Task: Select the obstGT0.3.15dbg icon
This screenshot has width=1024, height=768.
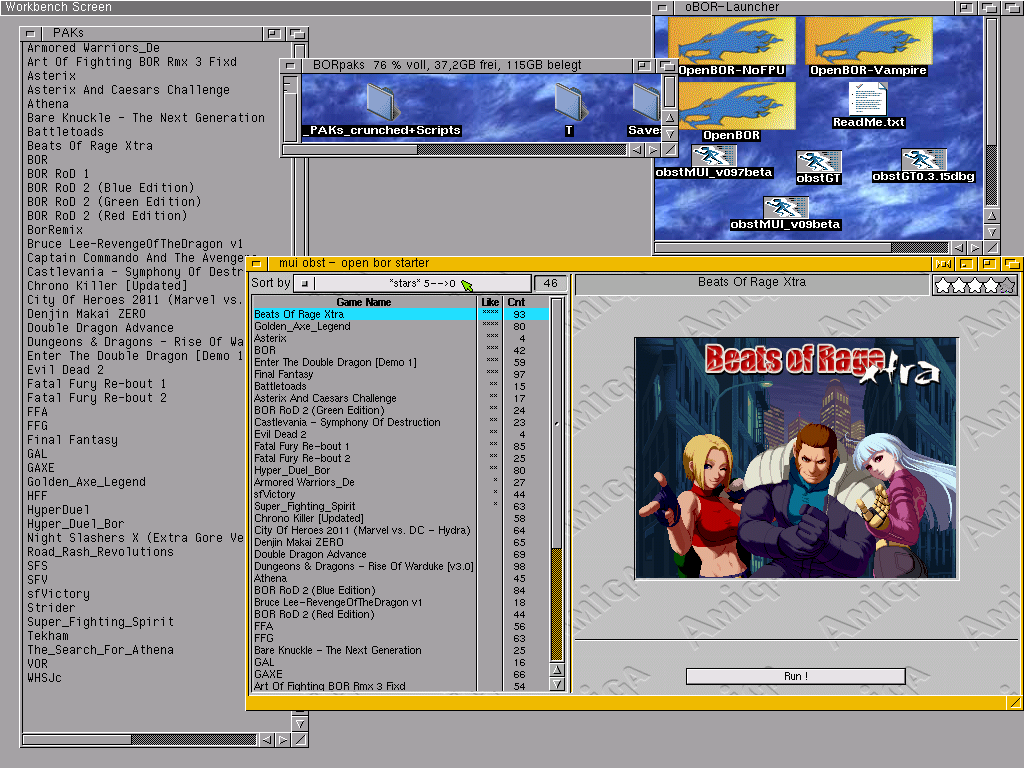Action: coord(923,161)
